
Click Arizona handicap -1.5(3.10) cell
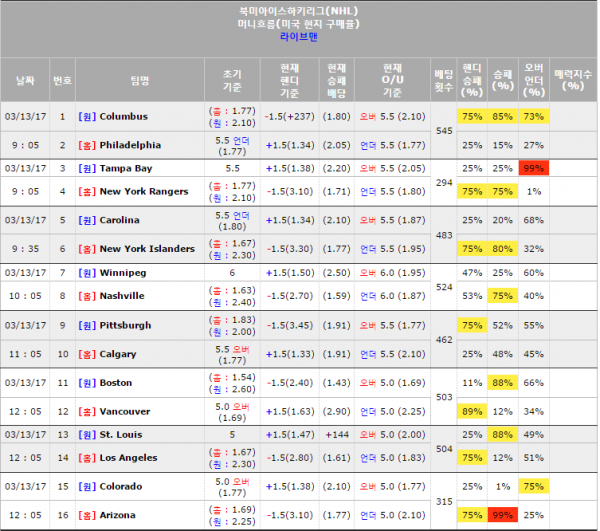pyautogui.click(x=290, y=515)
